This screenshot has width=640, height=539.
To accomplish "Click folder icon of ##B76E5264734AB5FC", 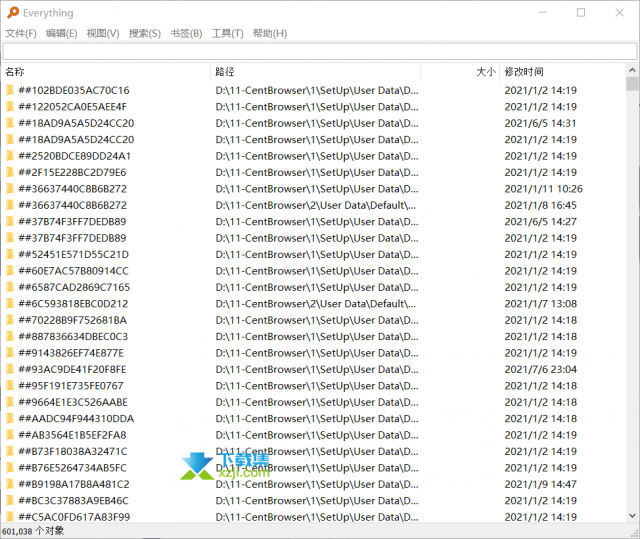I will [x=10, y=468].
